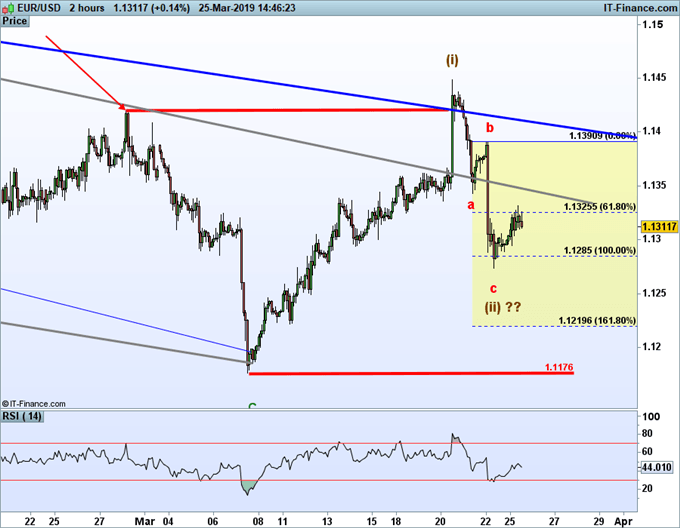Click the ©IT-Finance.com copyright text on chart
Screen dimensions: 680x528
[x=34, y=404]
